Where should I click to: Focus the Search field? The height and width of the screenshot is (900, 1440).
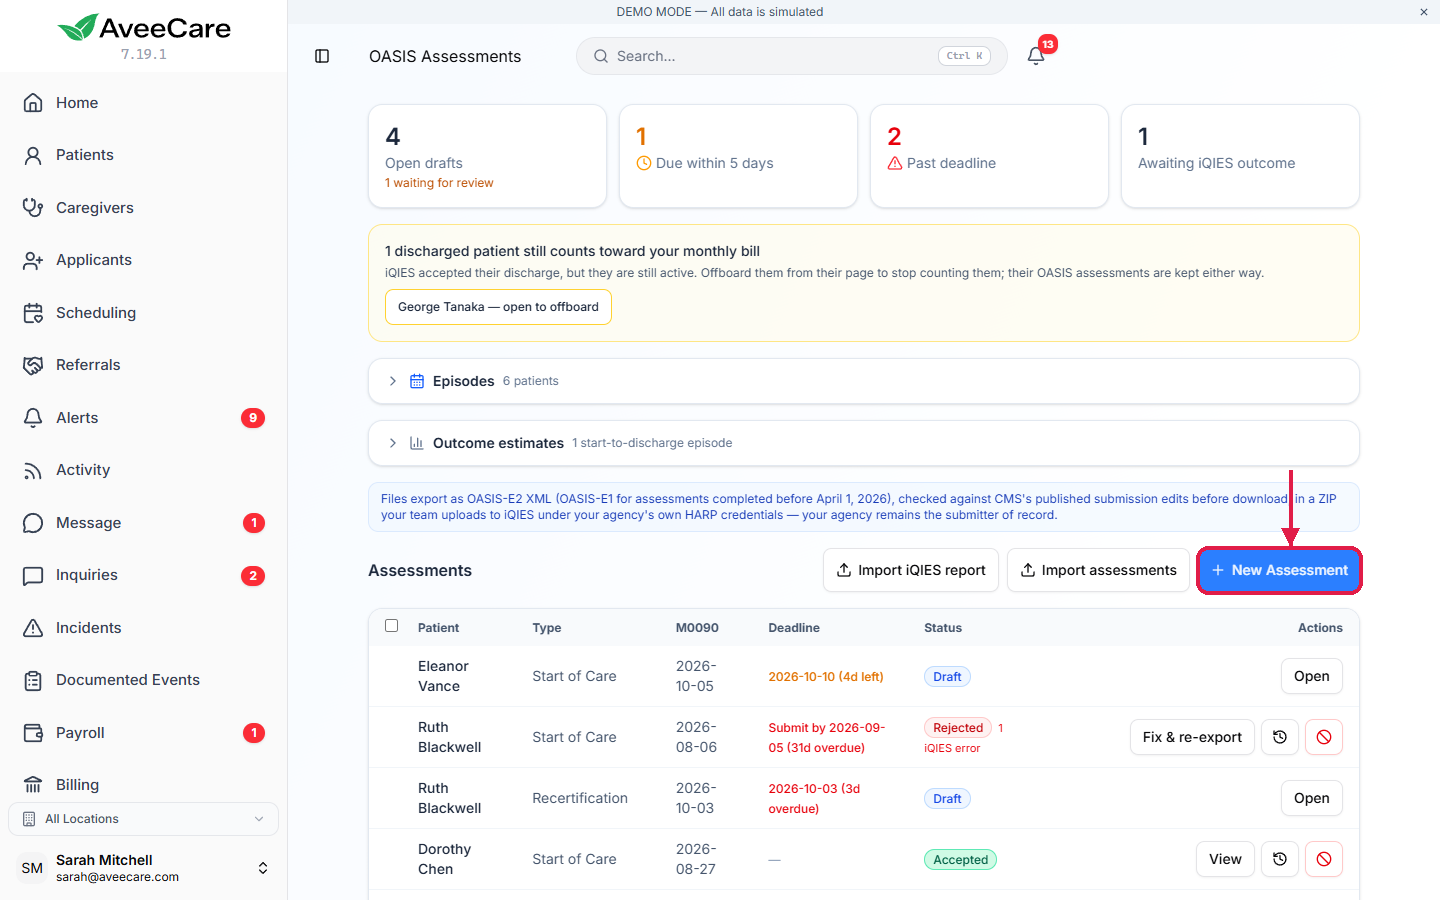click(x=792, y=56)
